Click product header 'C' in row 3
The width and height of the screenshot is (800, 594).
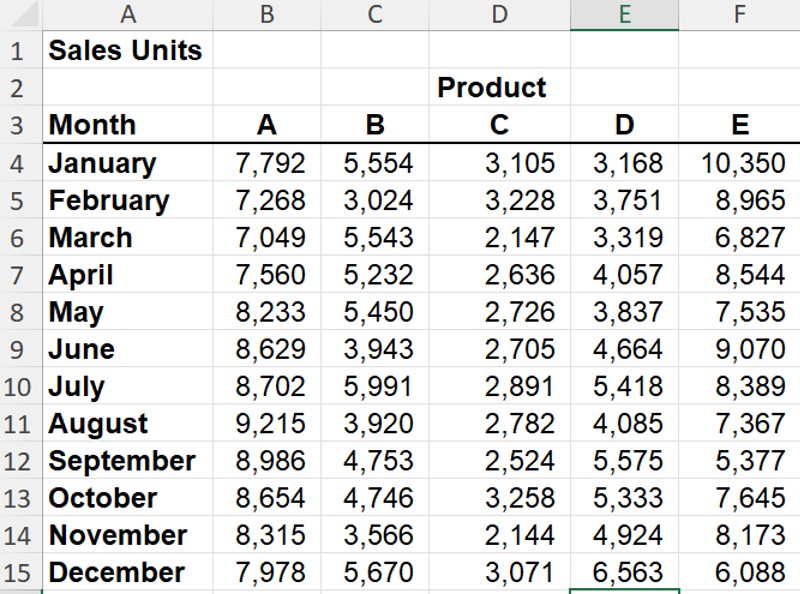499,125
